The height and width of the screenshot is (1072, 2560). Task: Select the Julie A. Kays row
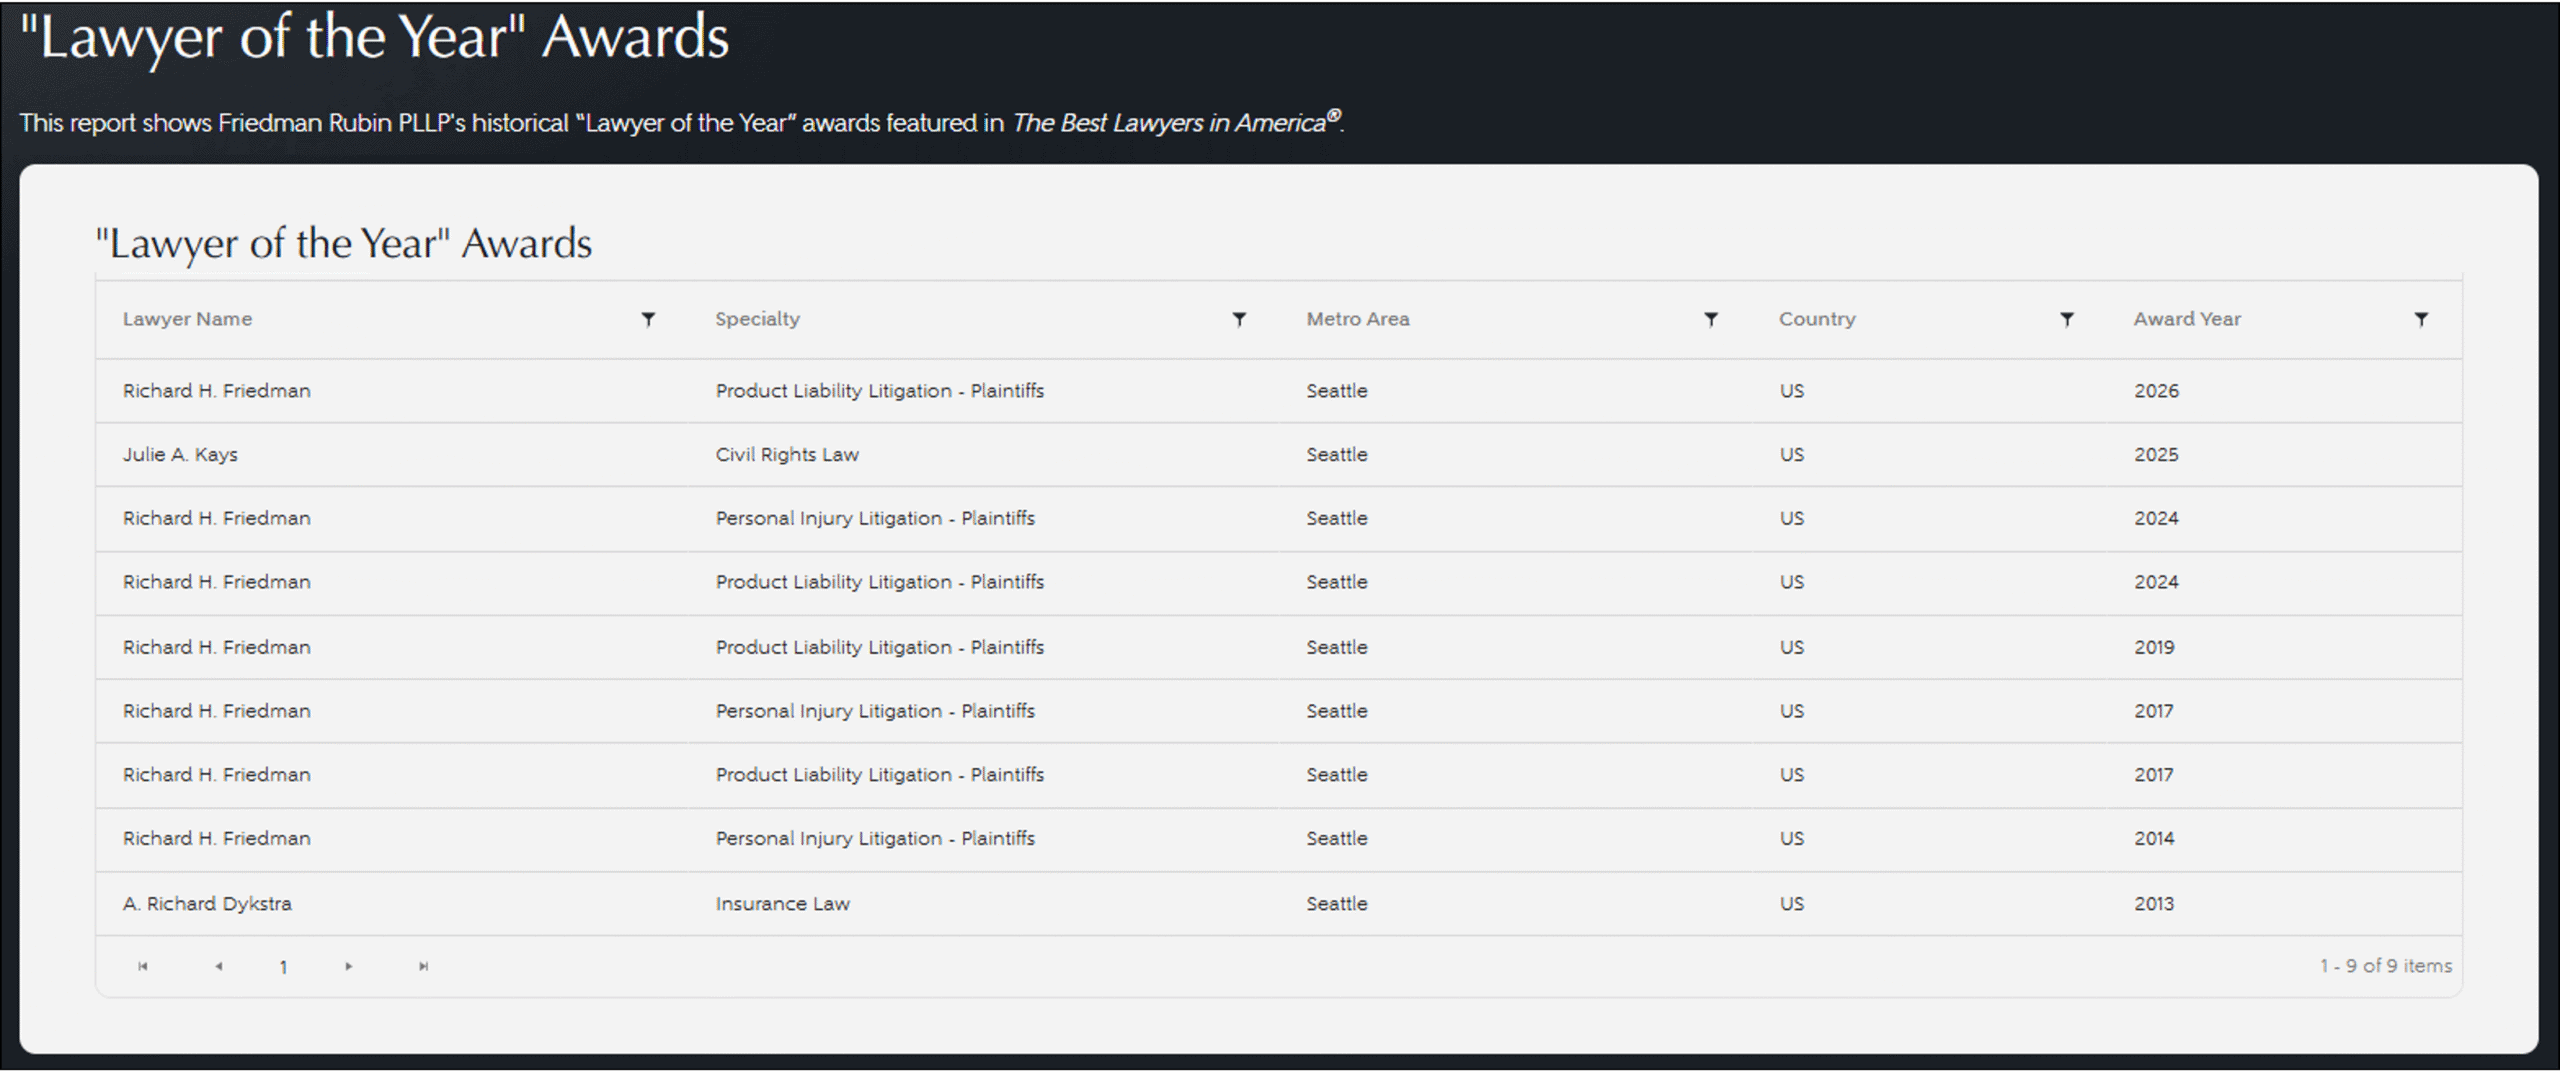pos(180,454)
